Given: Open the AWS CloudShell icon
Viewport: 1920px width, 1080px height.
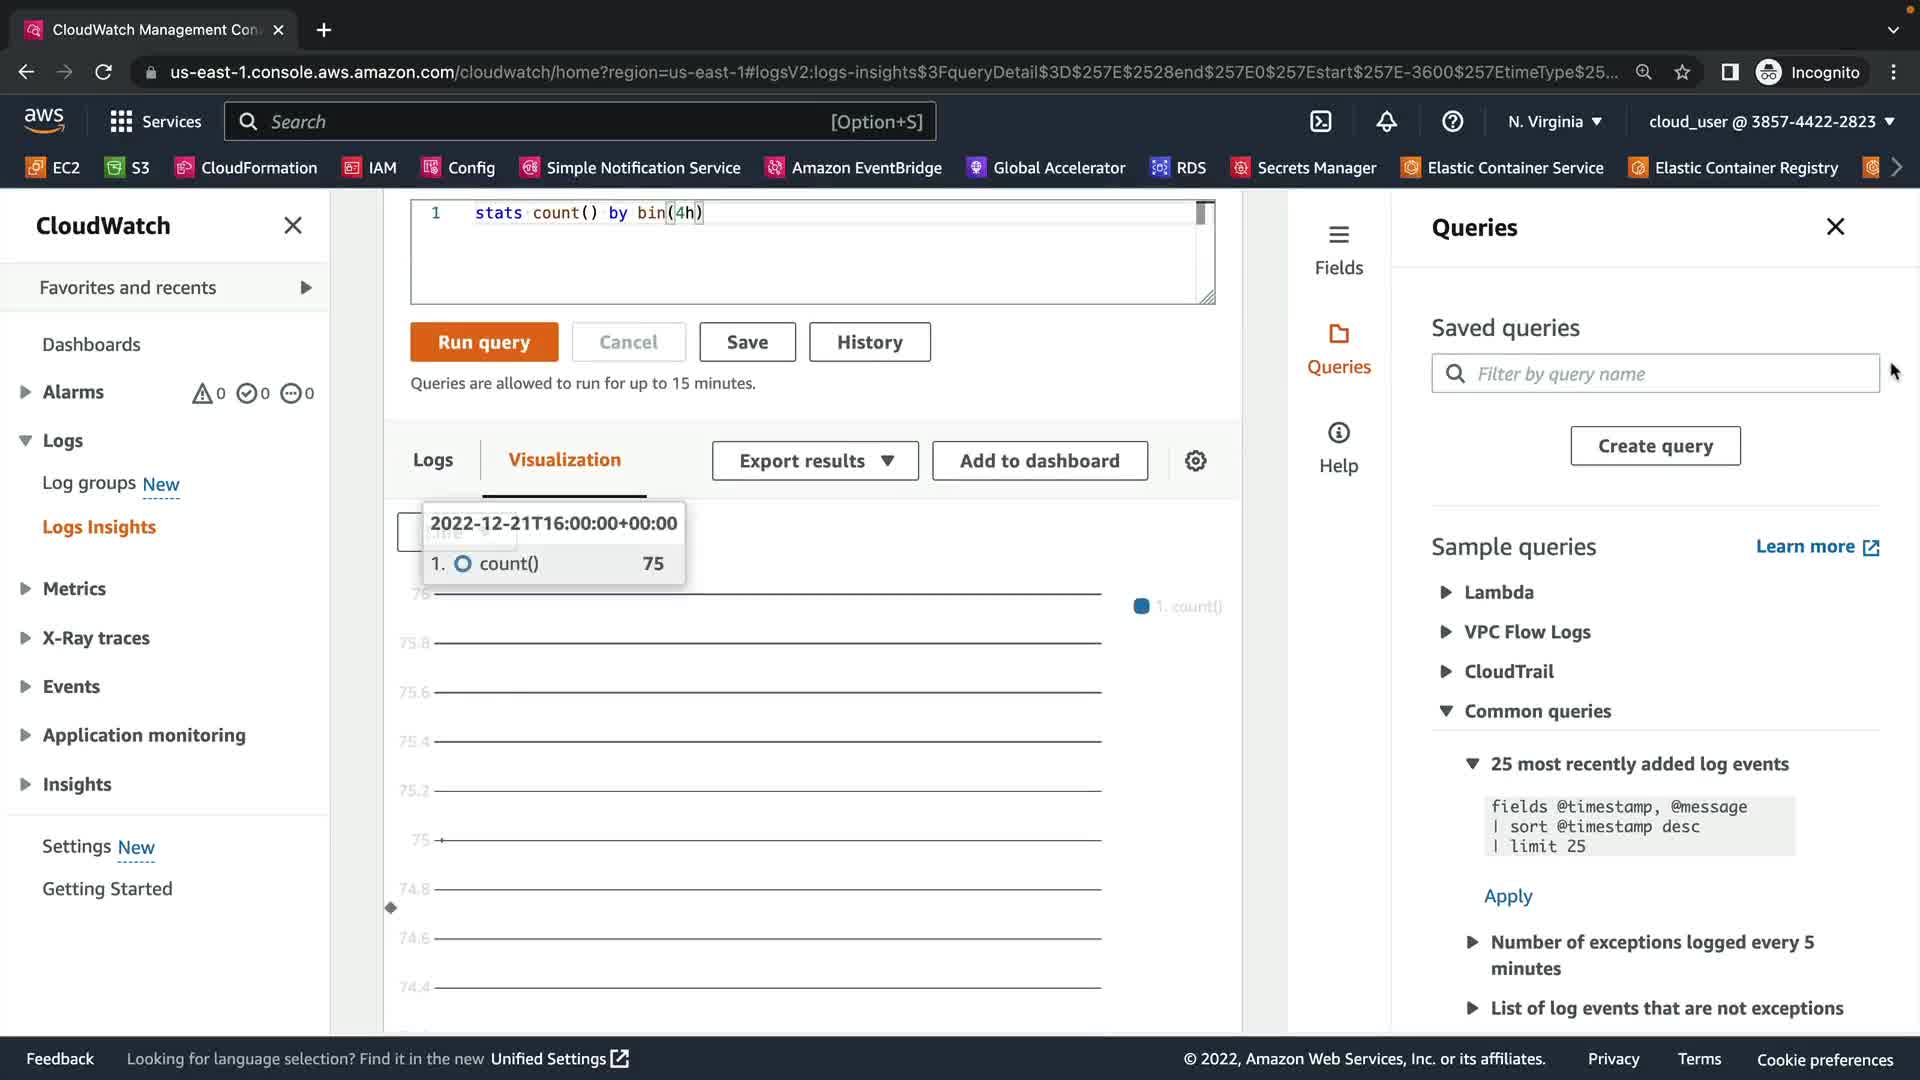Looking at the screenshot, I should pos(1321,122).
